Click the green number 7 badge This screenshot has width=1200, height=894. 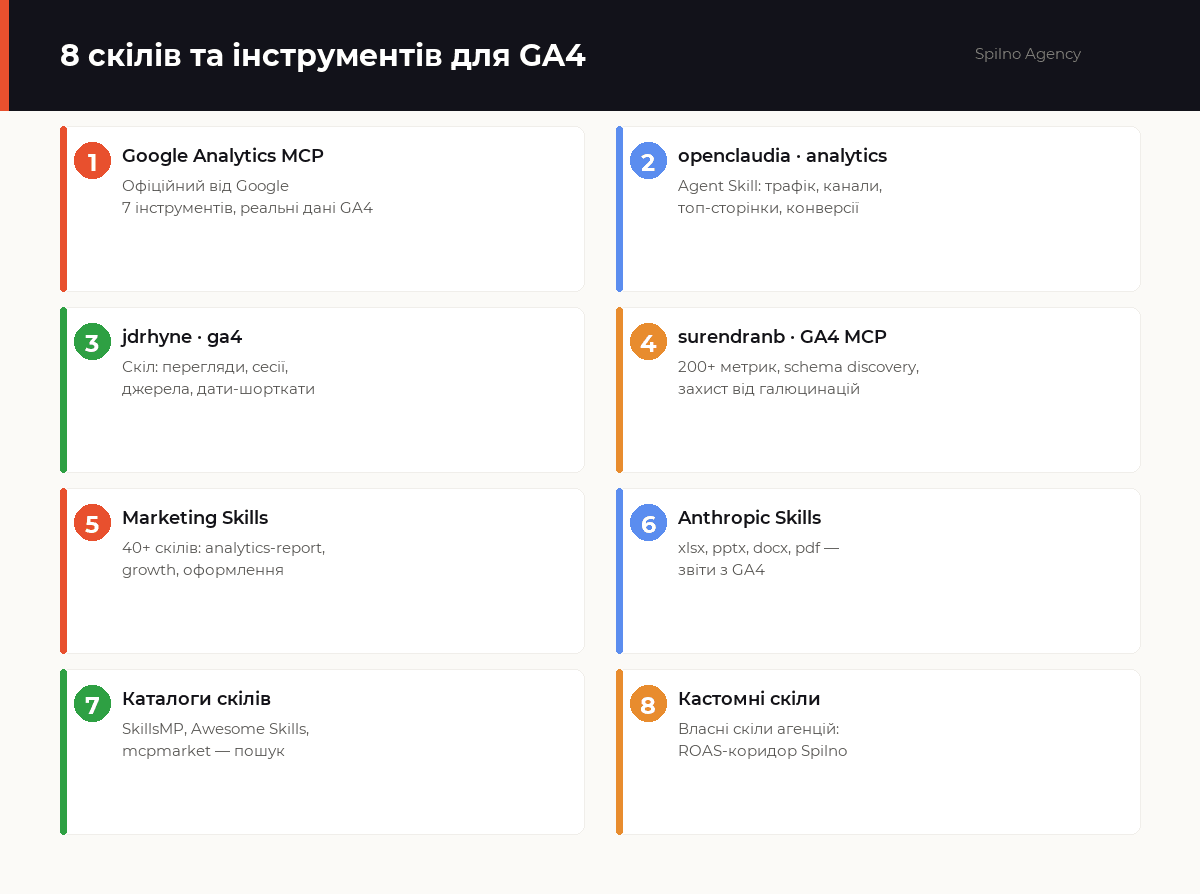(92, 704)
